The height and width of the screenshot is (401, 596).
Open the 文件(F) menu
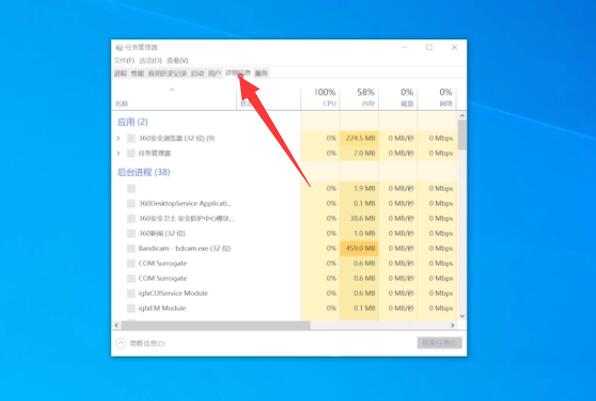[124, 60]
